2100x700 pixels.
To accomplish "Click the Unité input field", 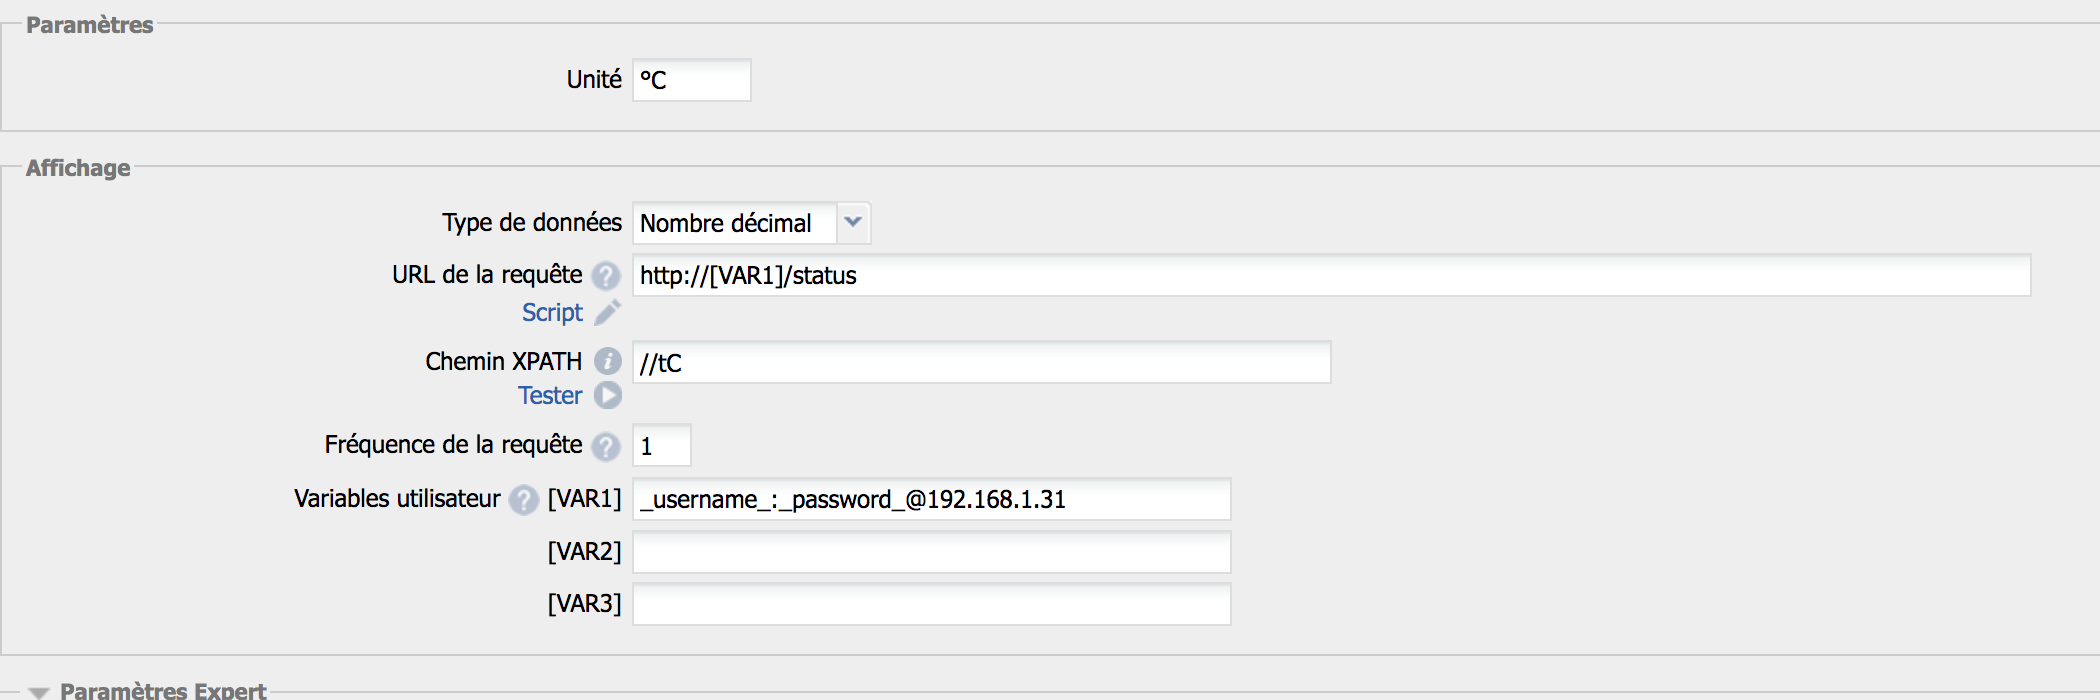I will coord(692,80).
